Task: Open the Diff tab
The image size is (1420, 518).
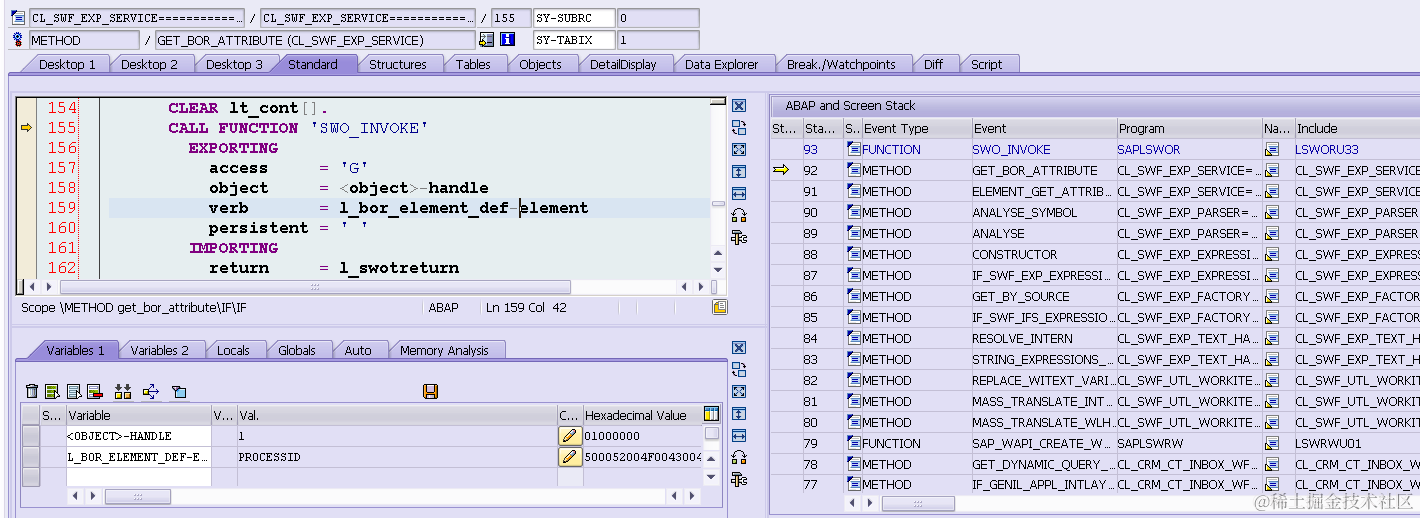Action: [933, 64]
